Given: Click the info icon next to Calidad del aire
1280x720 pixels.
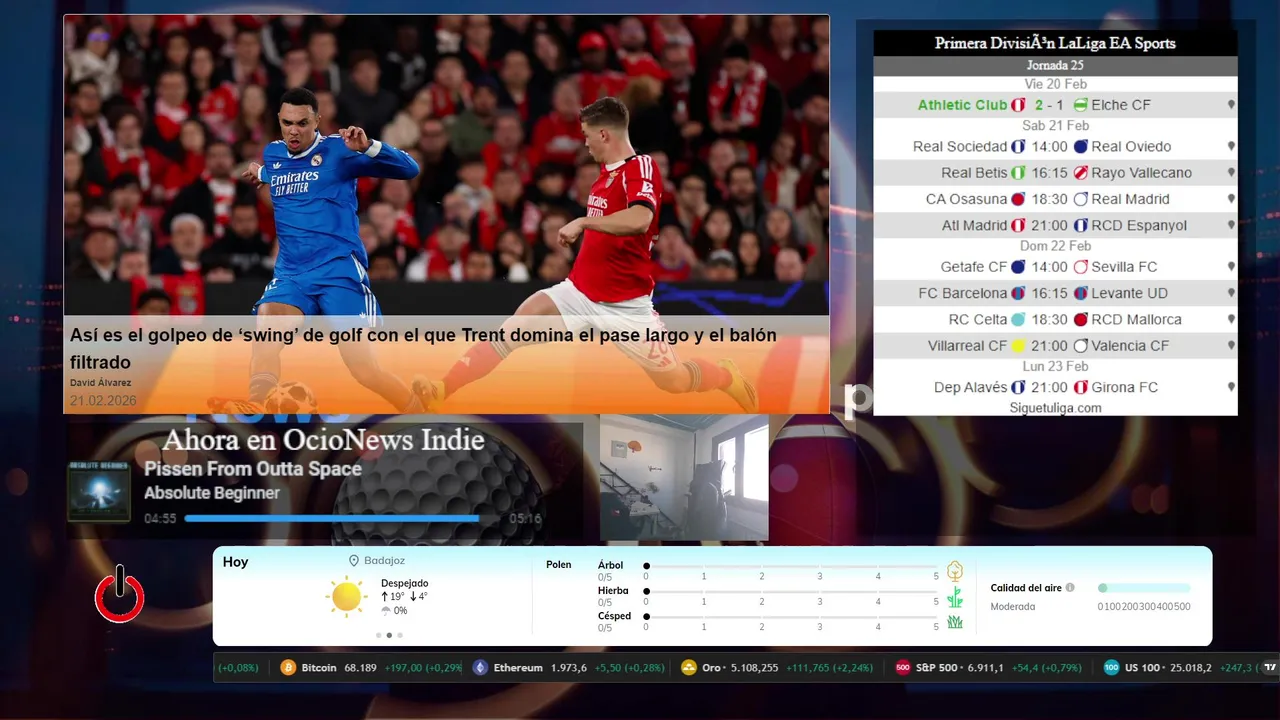Looking at the screenshot, I should click(x=1070, y=588).
